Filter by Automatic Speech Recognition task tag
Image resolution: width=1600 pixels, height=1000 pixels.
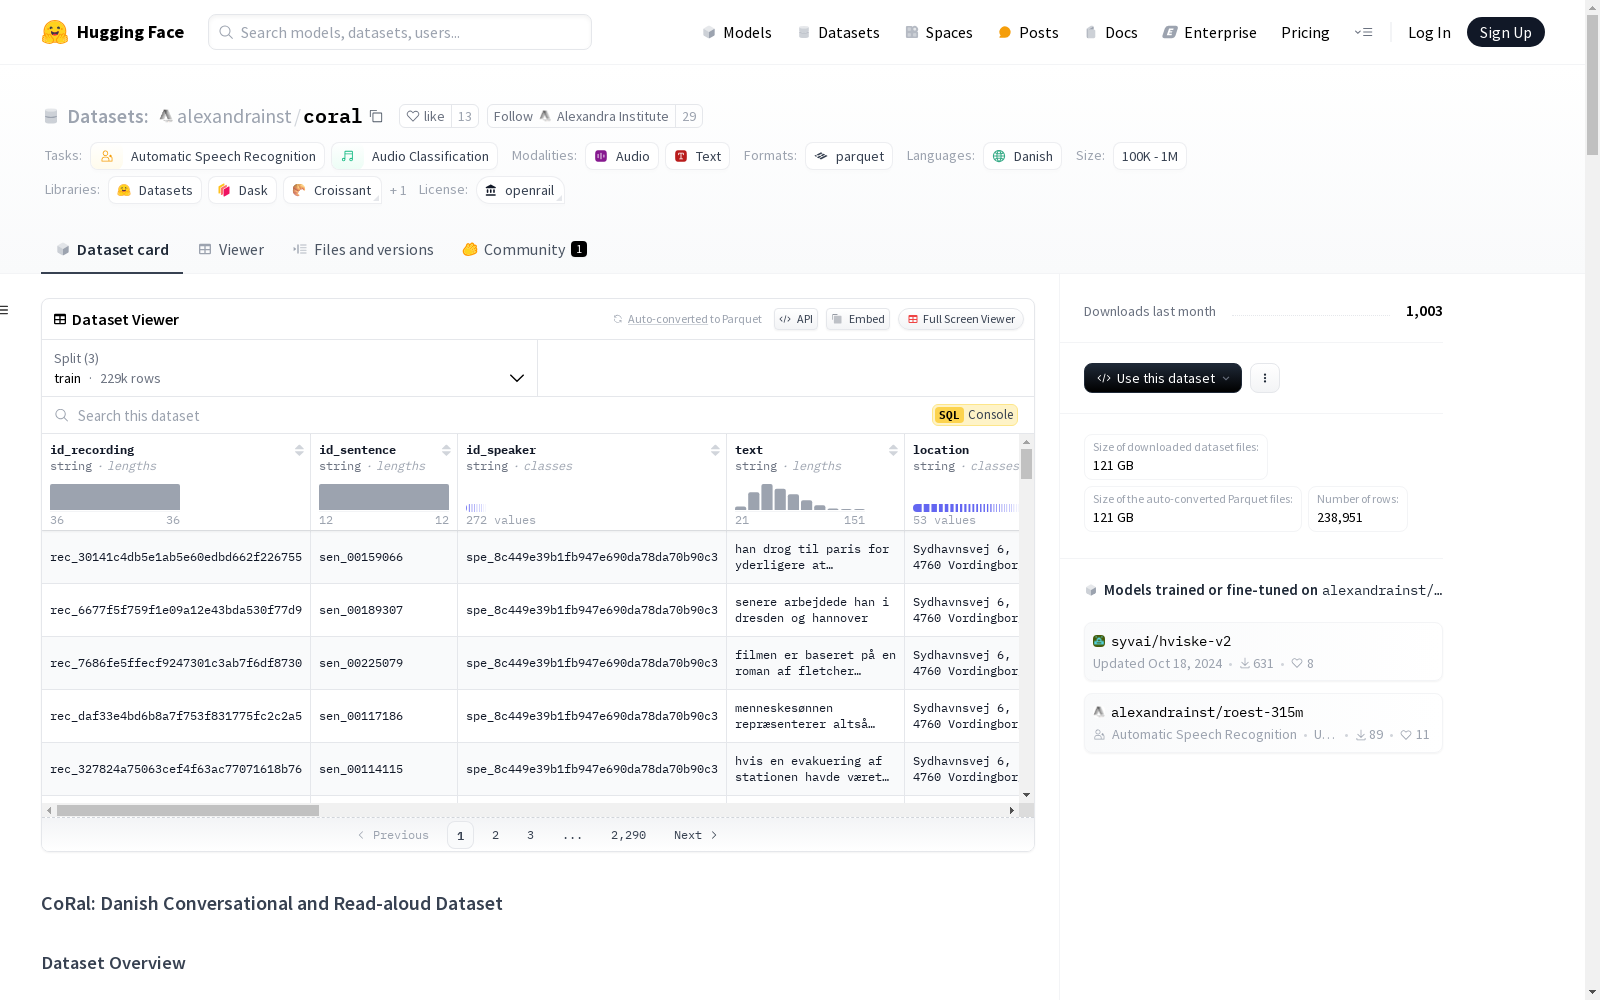click(208, 156)
